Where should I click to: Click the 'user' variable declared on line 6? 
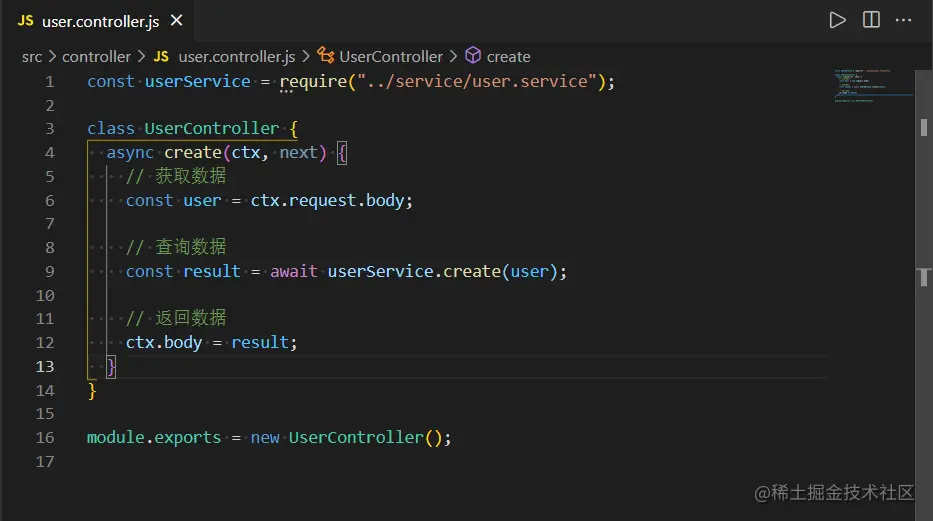coord(202,201)
